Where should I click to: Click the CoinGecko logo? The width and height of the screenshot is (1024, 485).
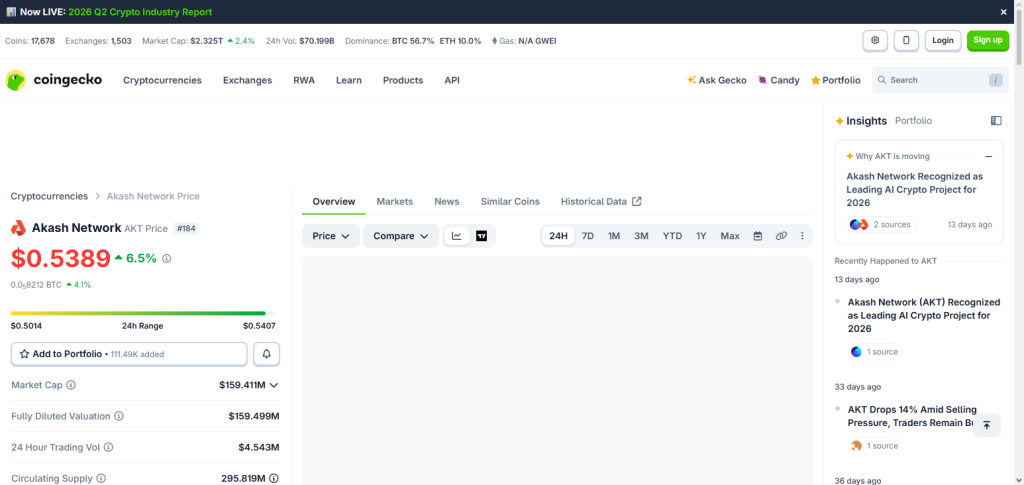[x=54, y=80]
